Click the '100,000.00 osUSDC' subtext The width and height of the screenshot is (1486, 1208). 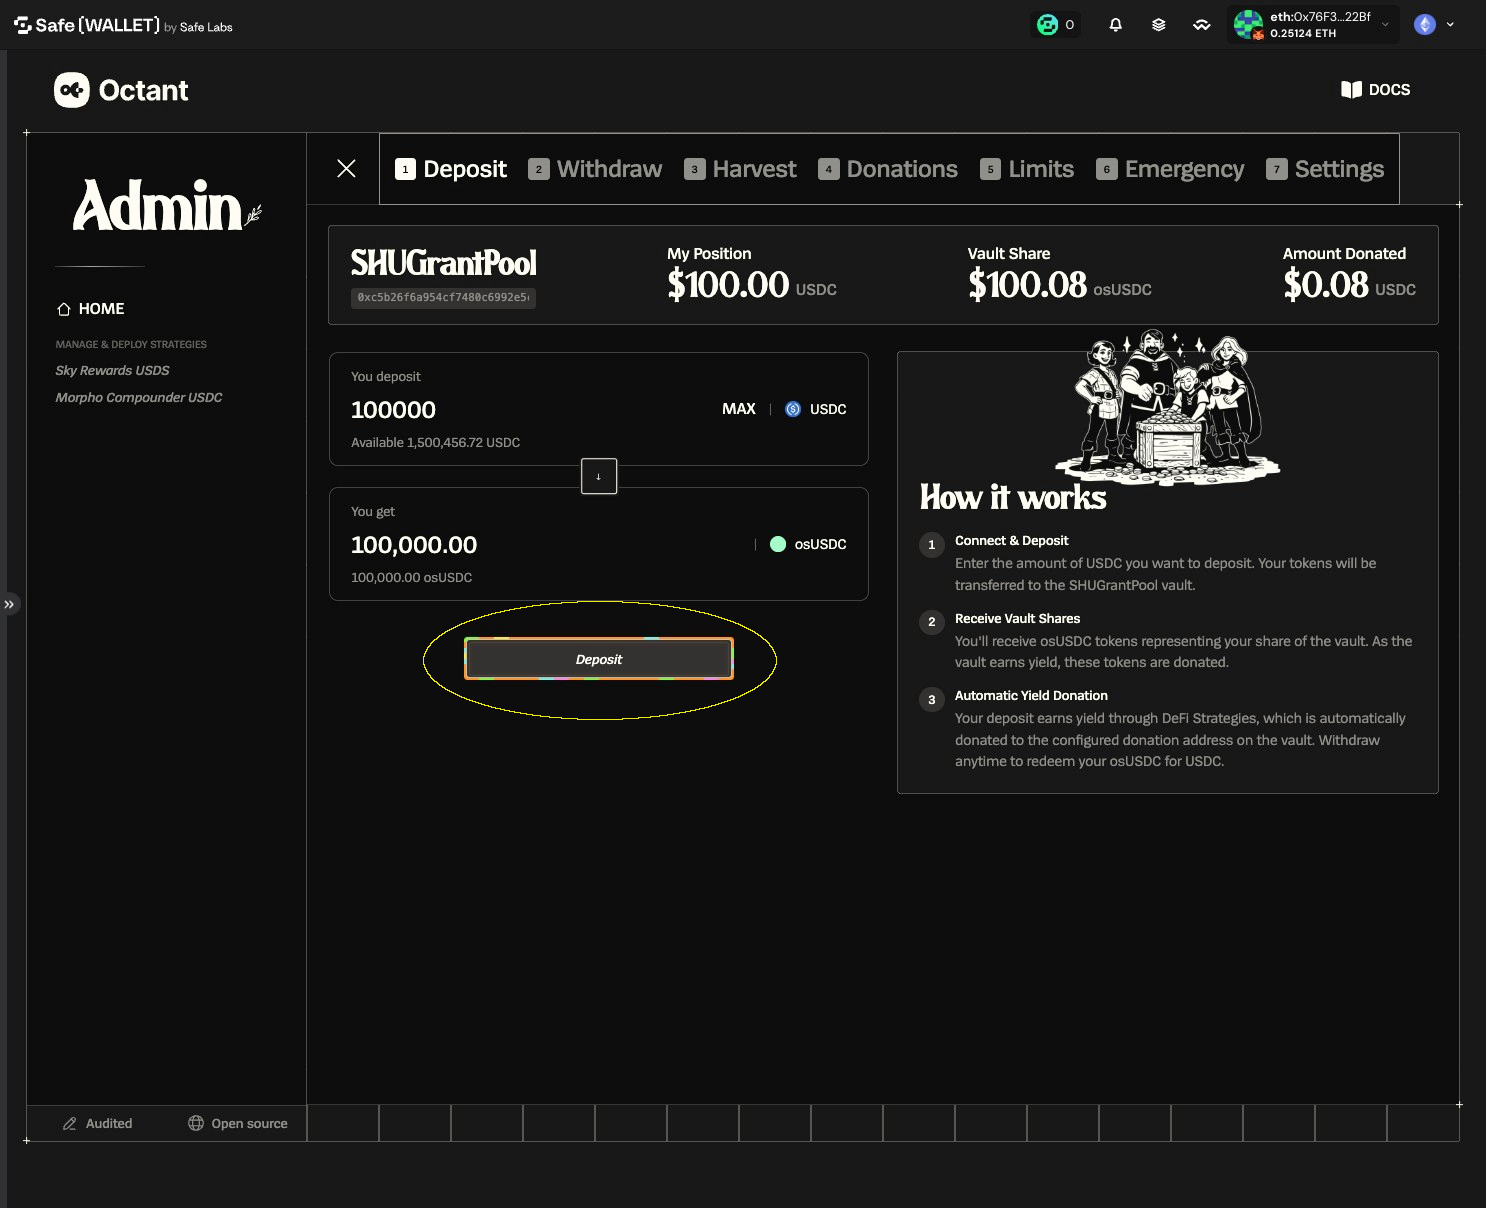[411, 577]
